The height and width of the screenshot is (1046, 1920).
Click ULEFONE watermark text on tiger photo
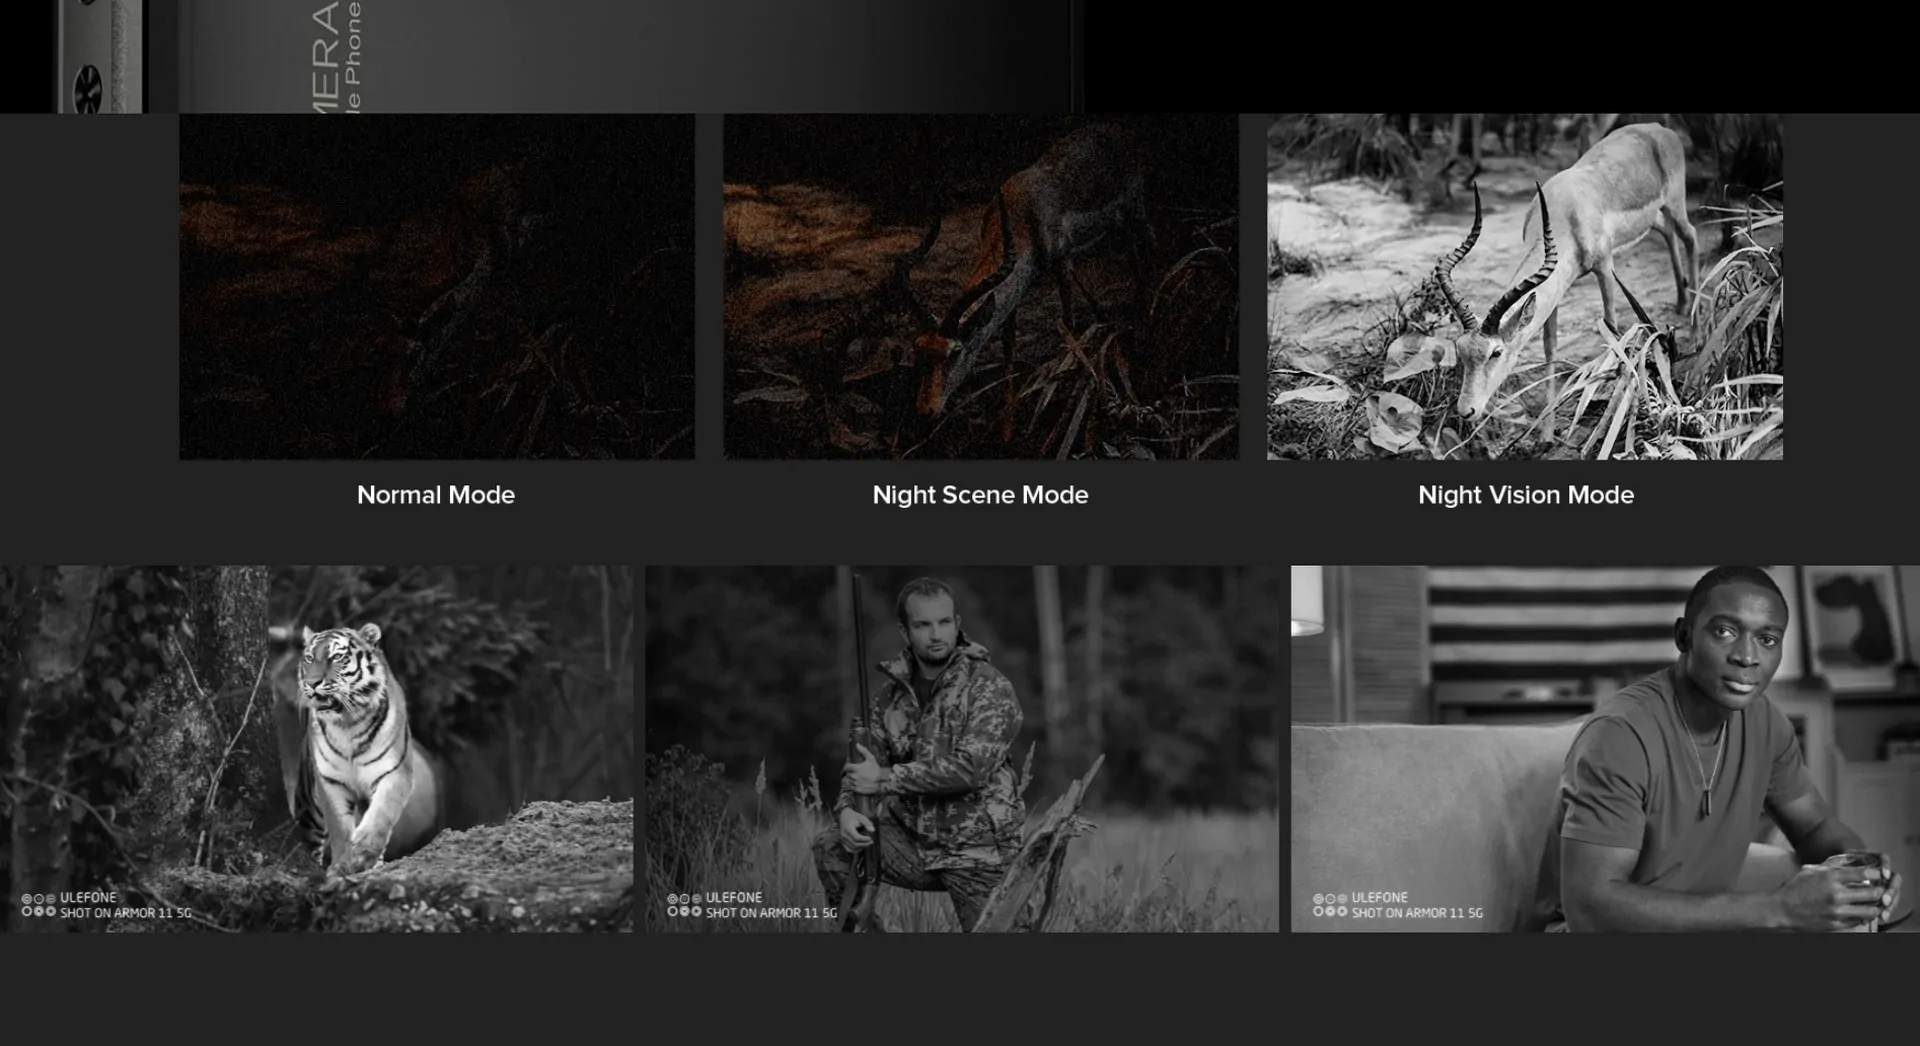pyautogui.click(x=88, y=898)
